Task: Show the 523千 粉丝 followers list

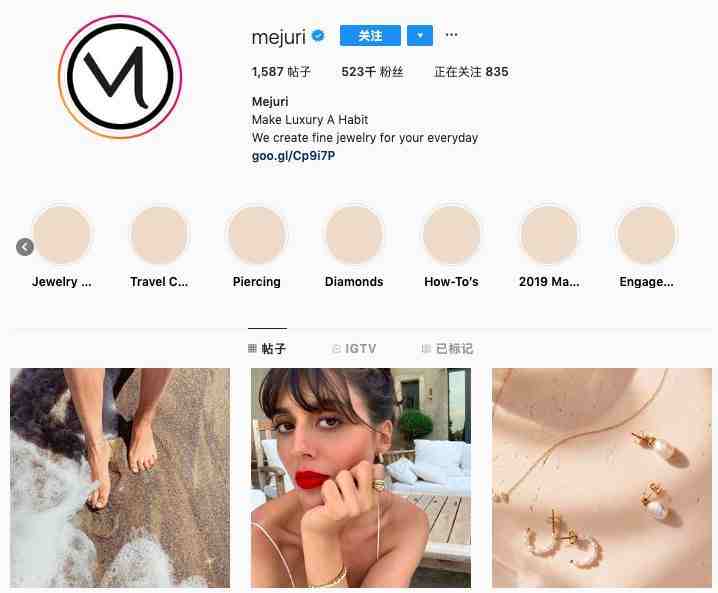Action: 372,72
